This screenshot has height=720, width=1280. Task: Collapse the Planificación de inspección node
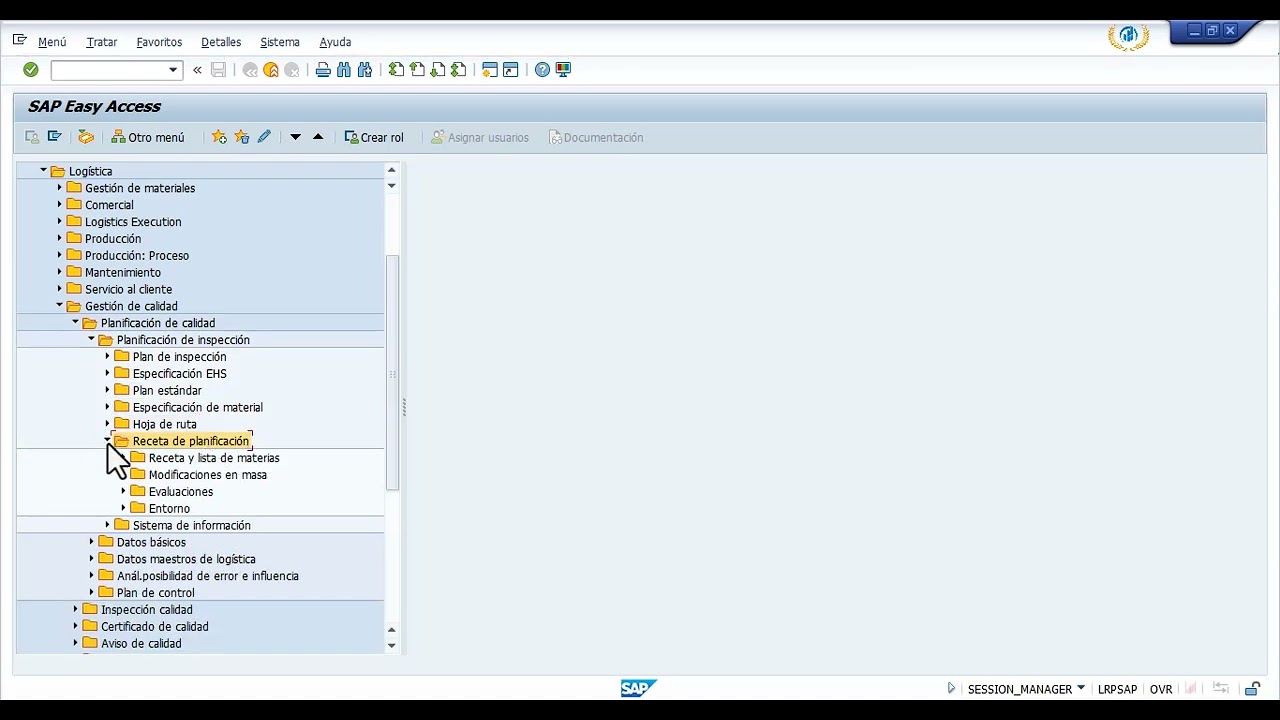91,340
